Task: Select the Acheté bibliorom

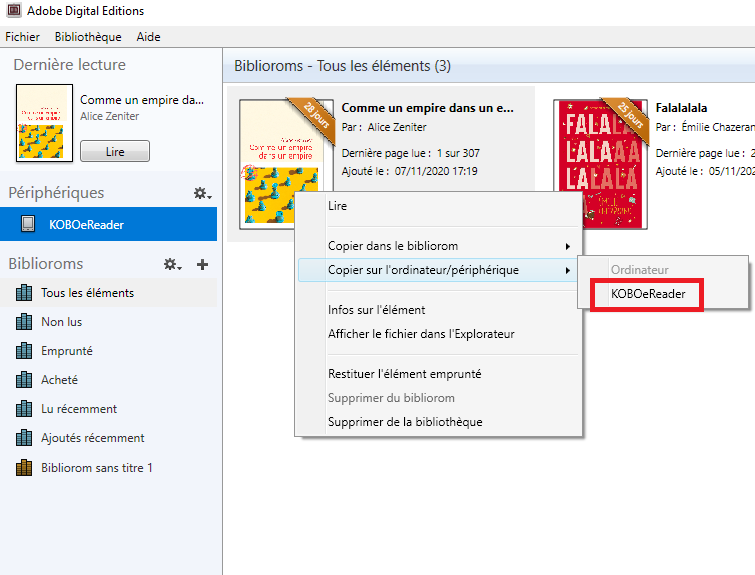Action: [x=108, y=380]
